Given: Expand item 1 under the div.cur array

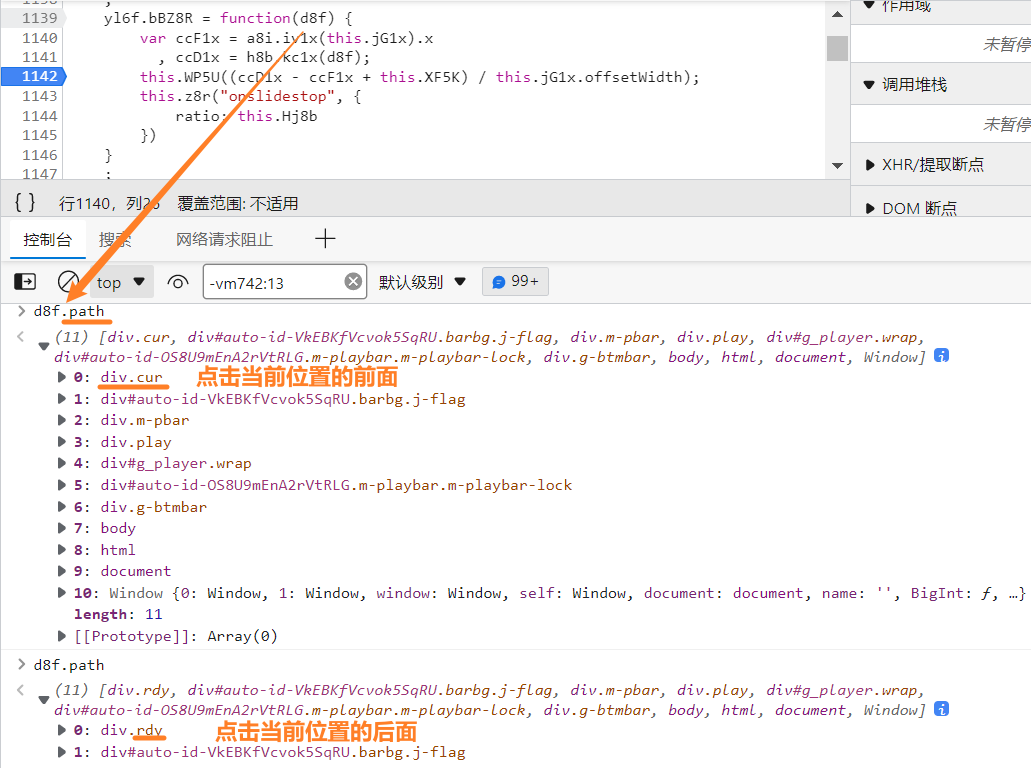Looking at the screenshot, I should 61,398.
